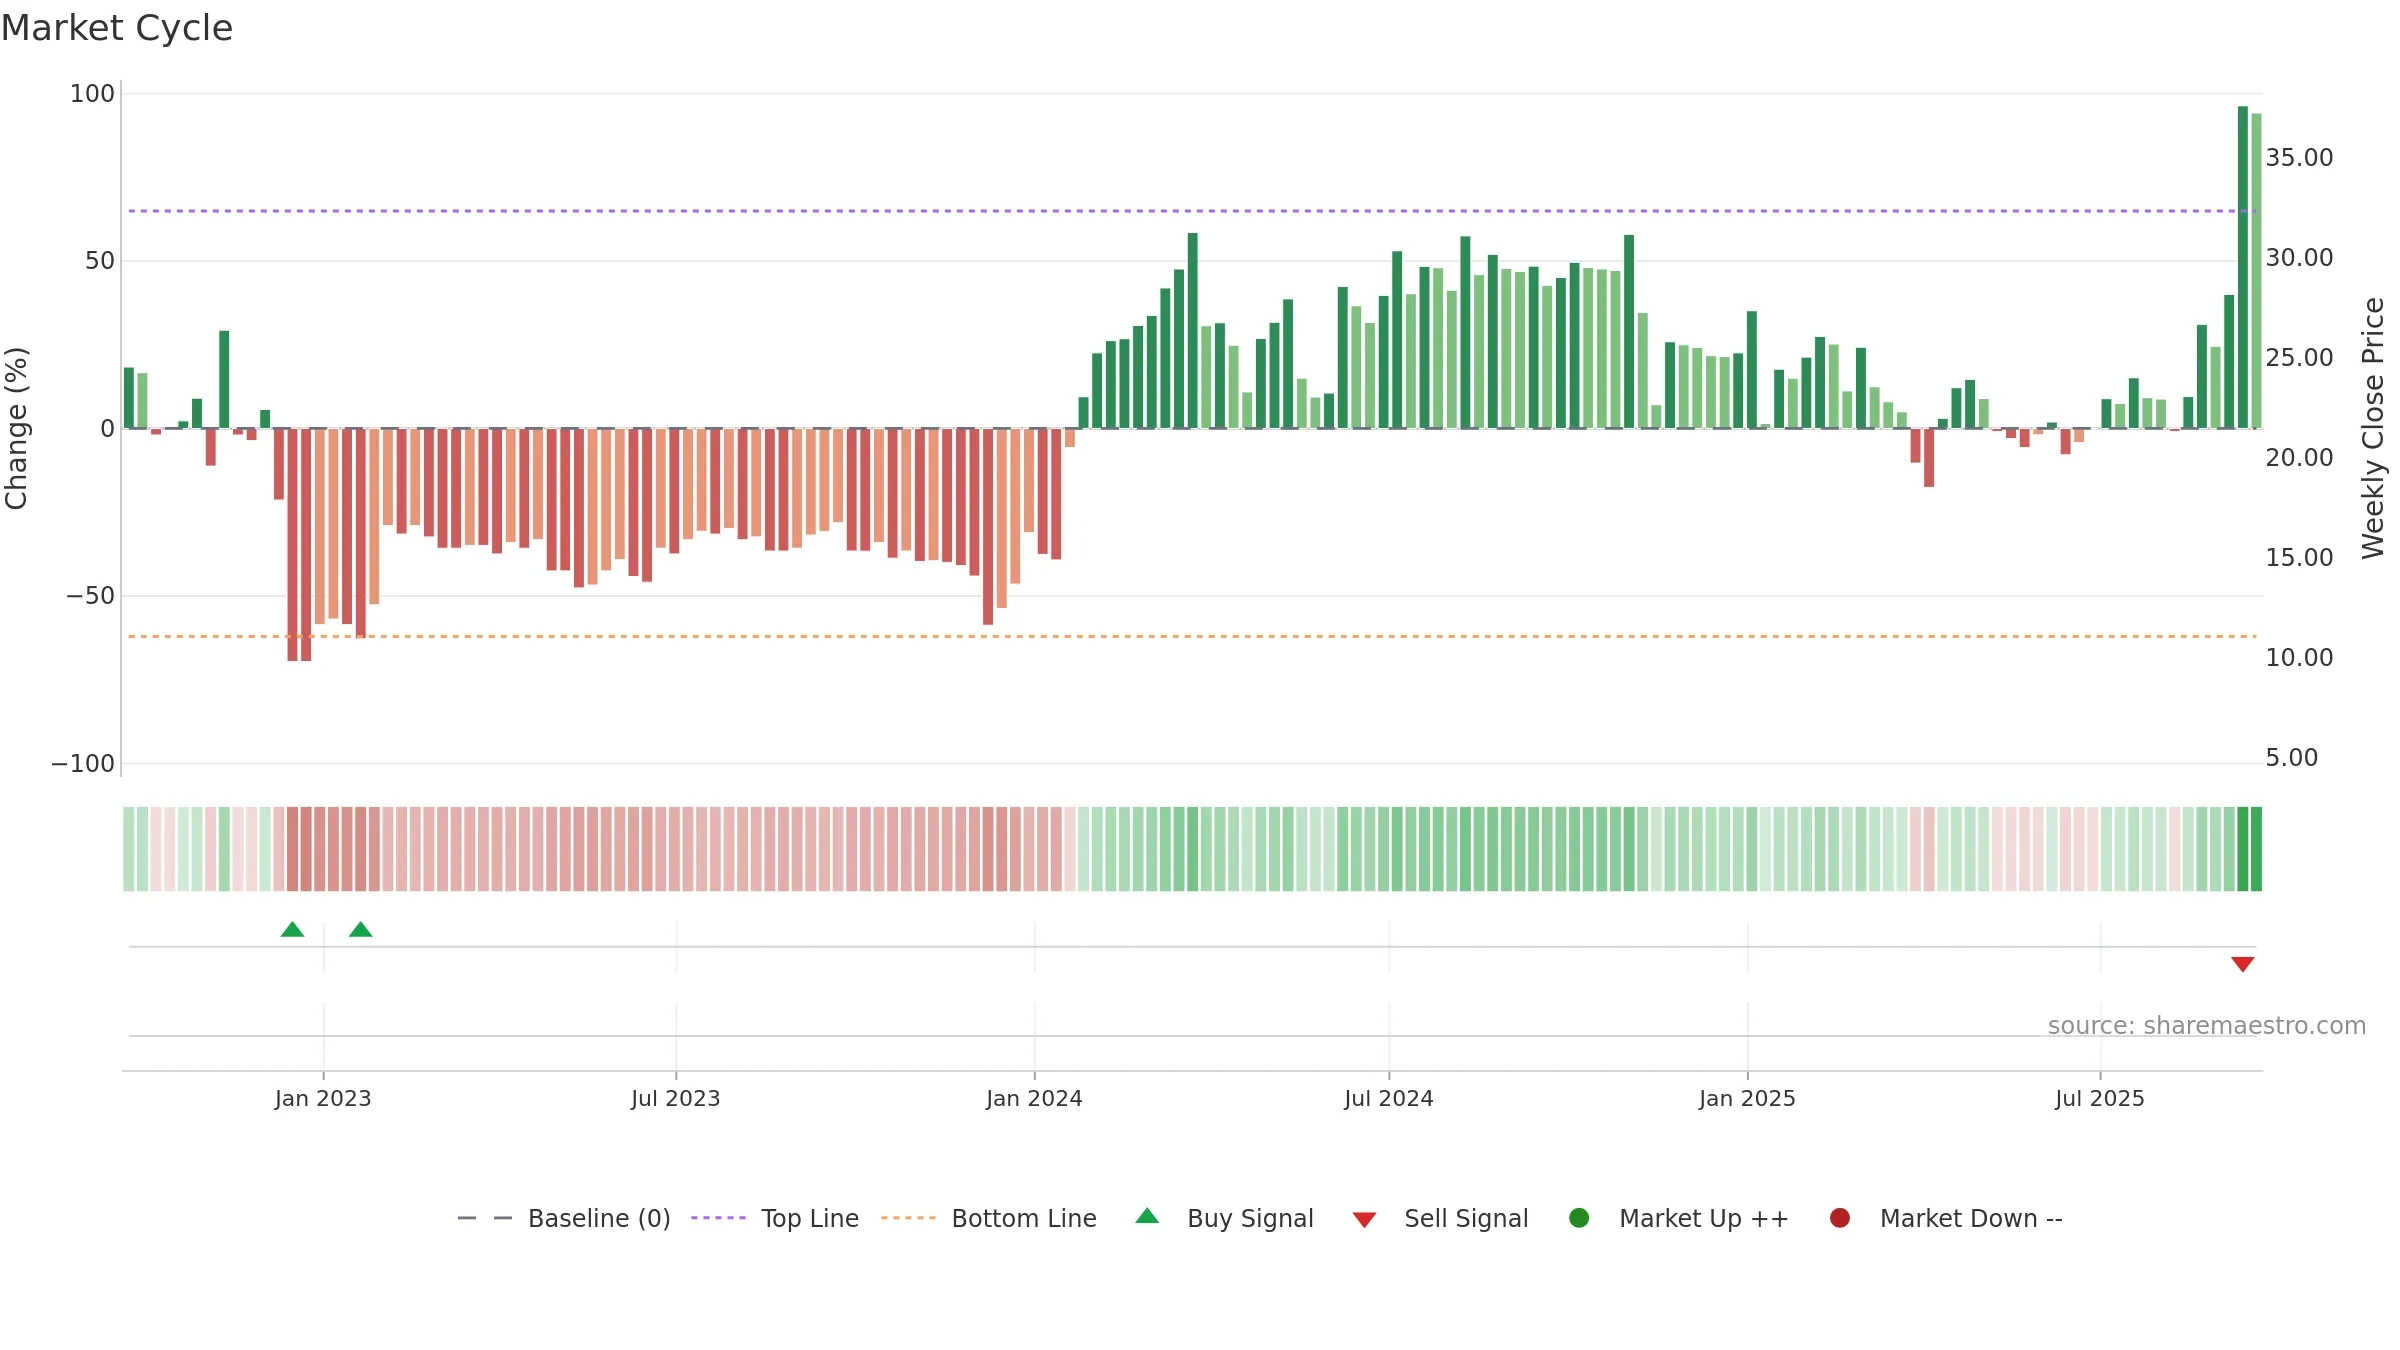This screenshot has width=2400, height=1350.
Task: Click the 20.00 price axis label
Action: [x=2299, y=458]
